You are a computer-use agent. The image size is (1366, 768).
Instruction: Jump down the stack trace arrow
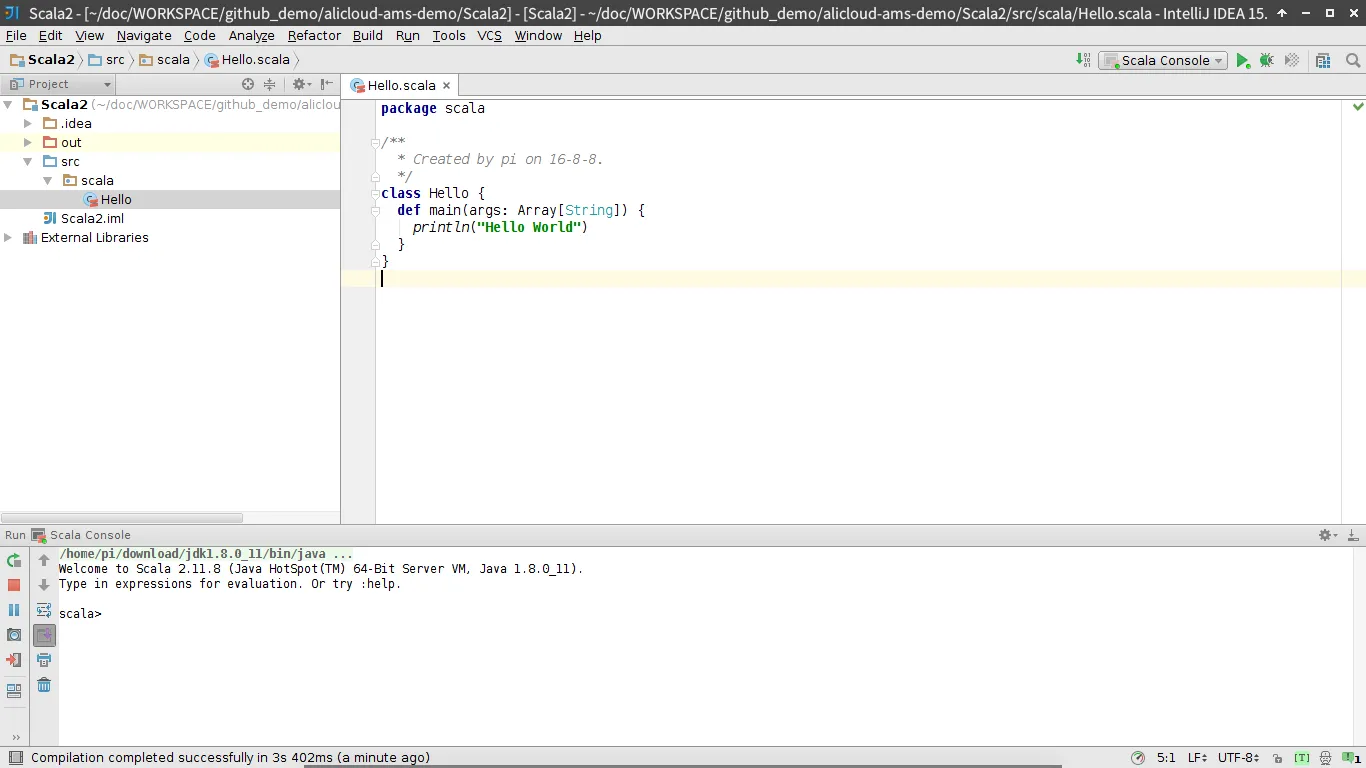(x=44, y=585)
